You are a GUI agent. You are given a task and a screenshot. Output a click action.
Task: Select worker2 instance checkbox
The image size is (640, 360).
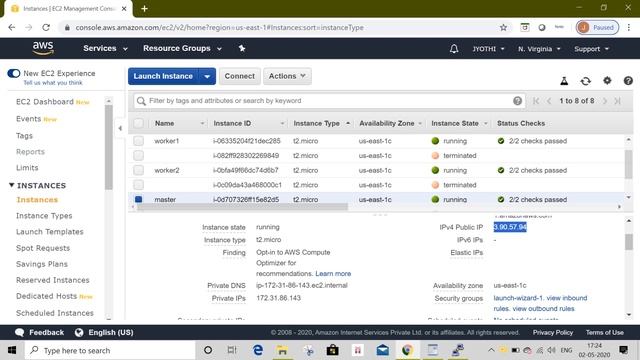(x=139, y=170)
